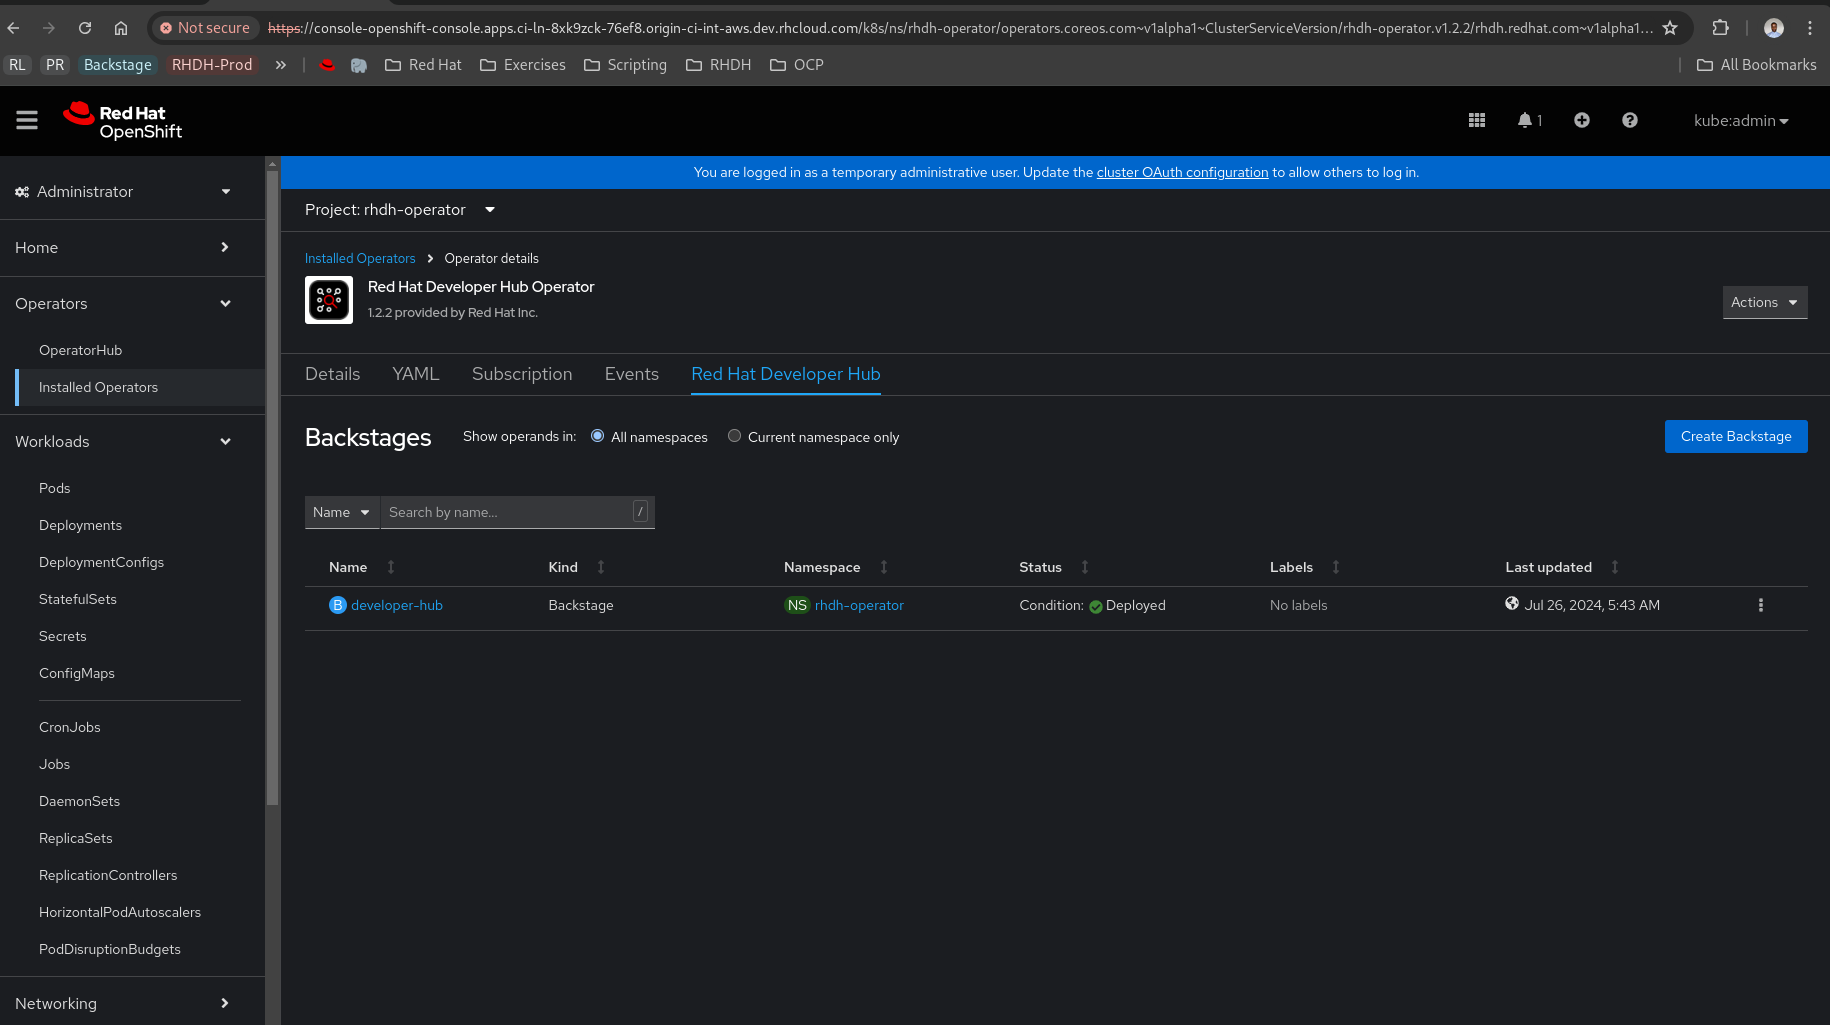Open the RHDH bookmarks folder
1830x1025 pixels.
(718, 65)
